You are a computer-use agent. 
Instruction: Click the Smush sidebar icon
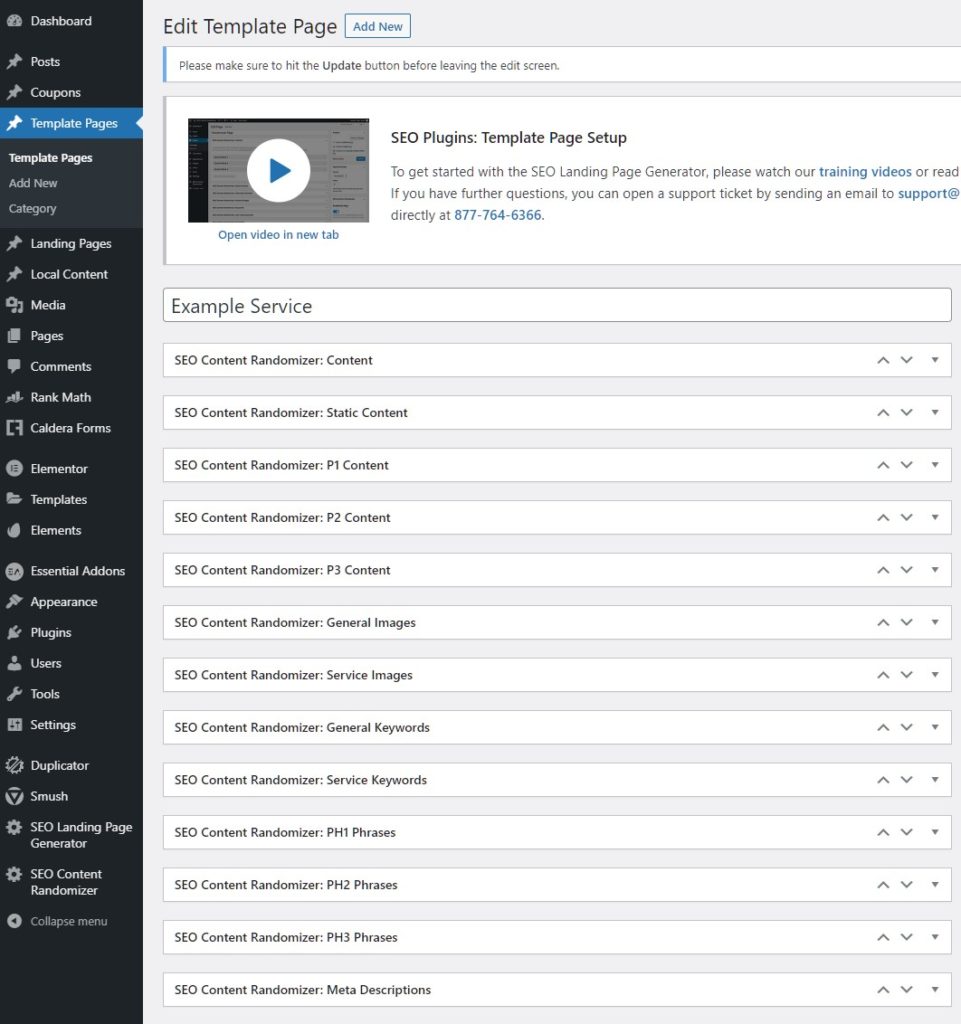(x=14, y=796)
